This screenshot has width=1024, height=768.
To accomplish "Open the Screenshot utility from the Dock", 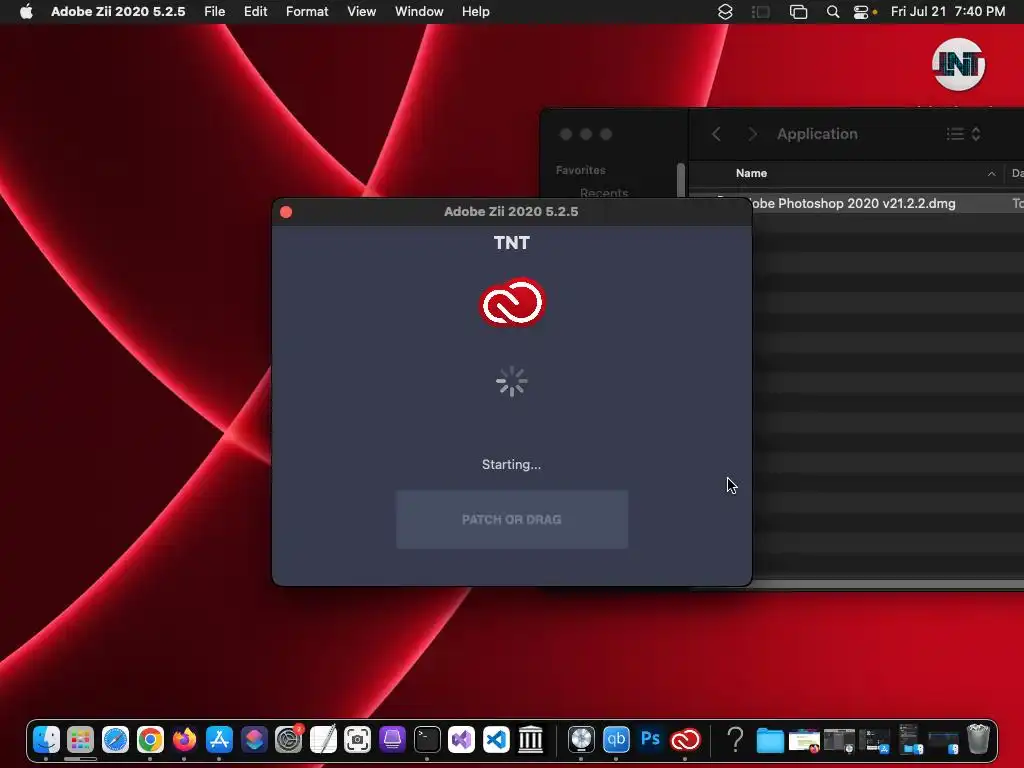I will click(357, 739).
